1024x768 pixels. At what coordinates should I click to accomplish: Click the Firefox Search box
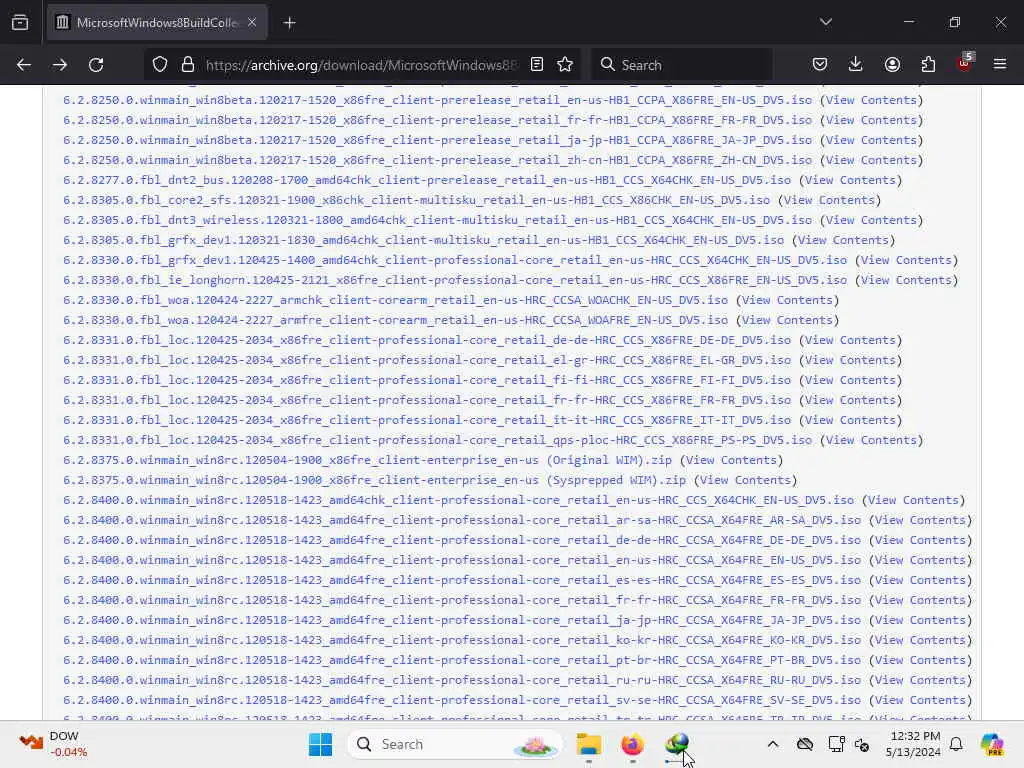pyautogui.click(x=682, y=65)
